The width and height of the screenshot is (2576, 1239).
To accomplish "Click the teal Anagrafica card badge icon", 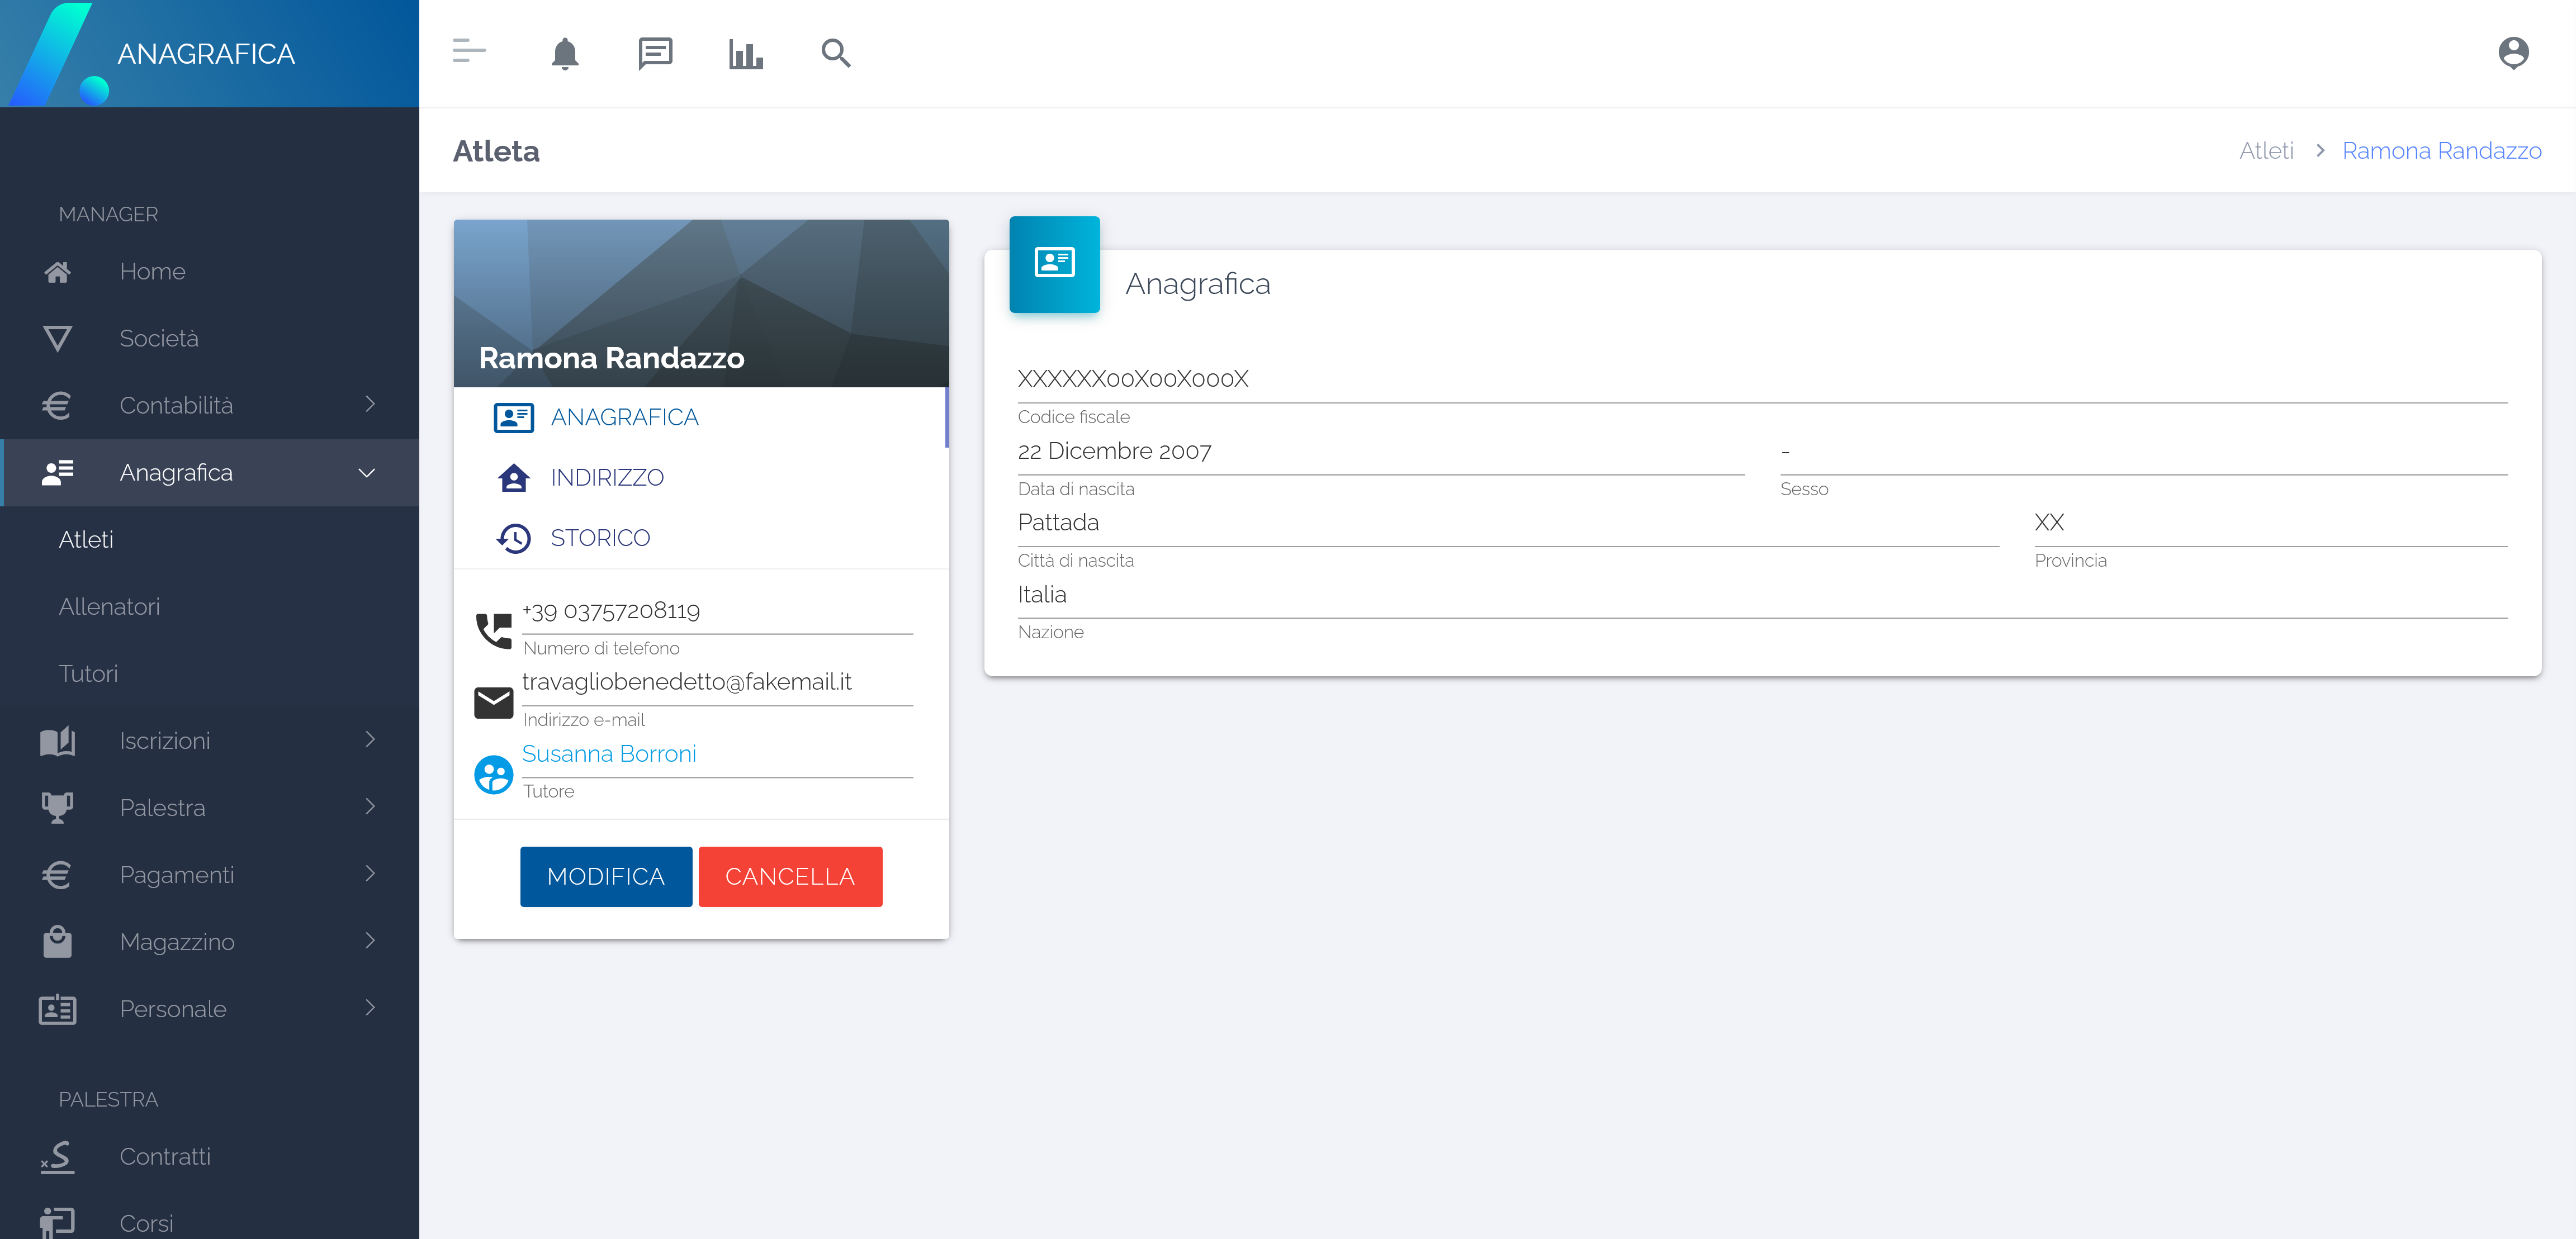I will tap(1054, 264).
